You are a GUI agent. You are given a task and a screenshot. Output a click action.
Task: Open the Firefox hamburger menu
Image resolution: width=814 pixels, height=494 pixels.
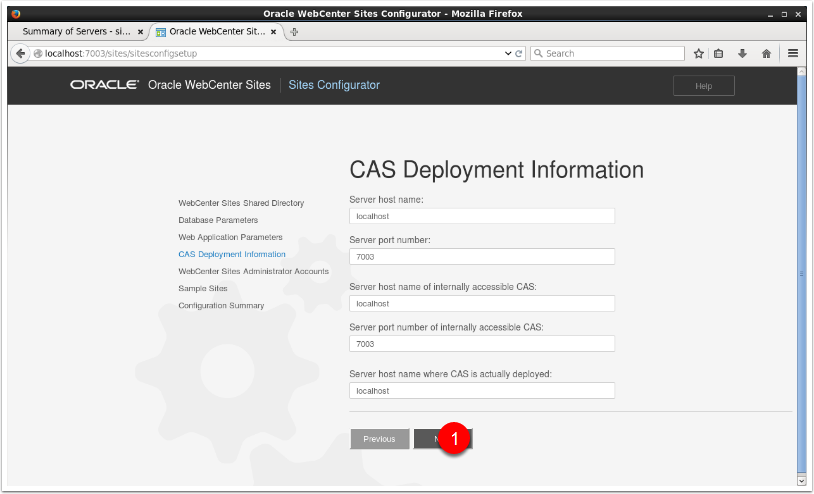[793, 53]
